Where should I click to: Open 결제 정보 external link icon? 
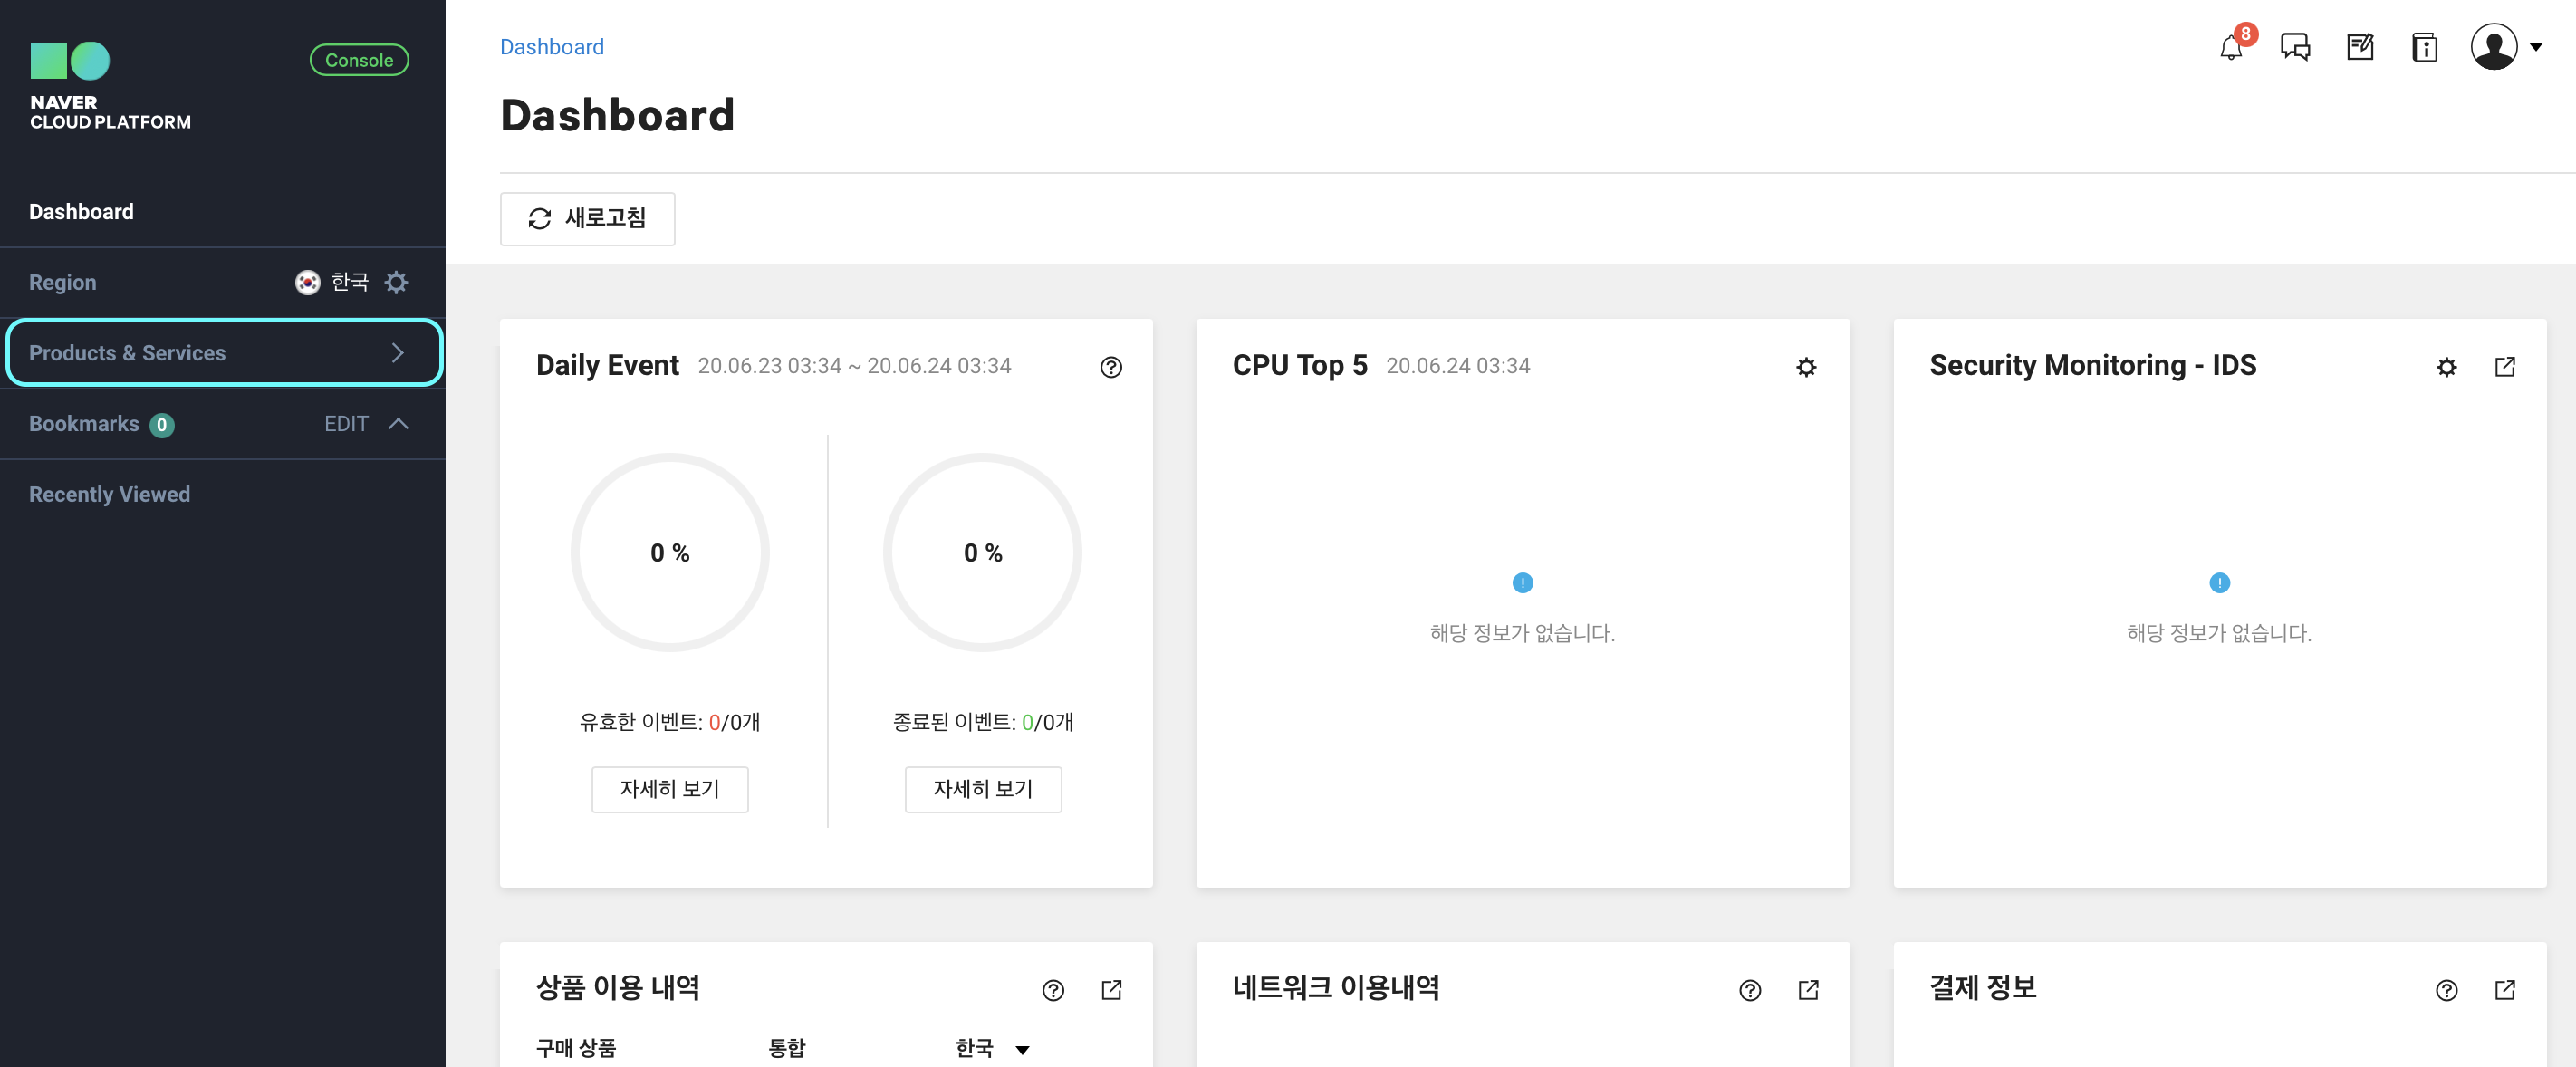(x=2504, y=990)
